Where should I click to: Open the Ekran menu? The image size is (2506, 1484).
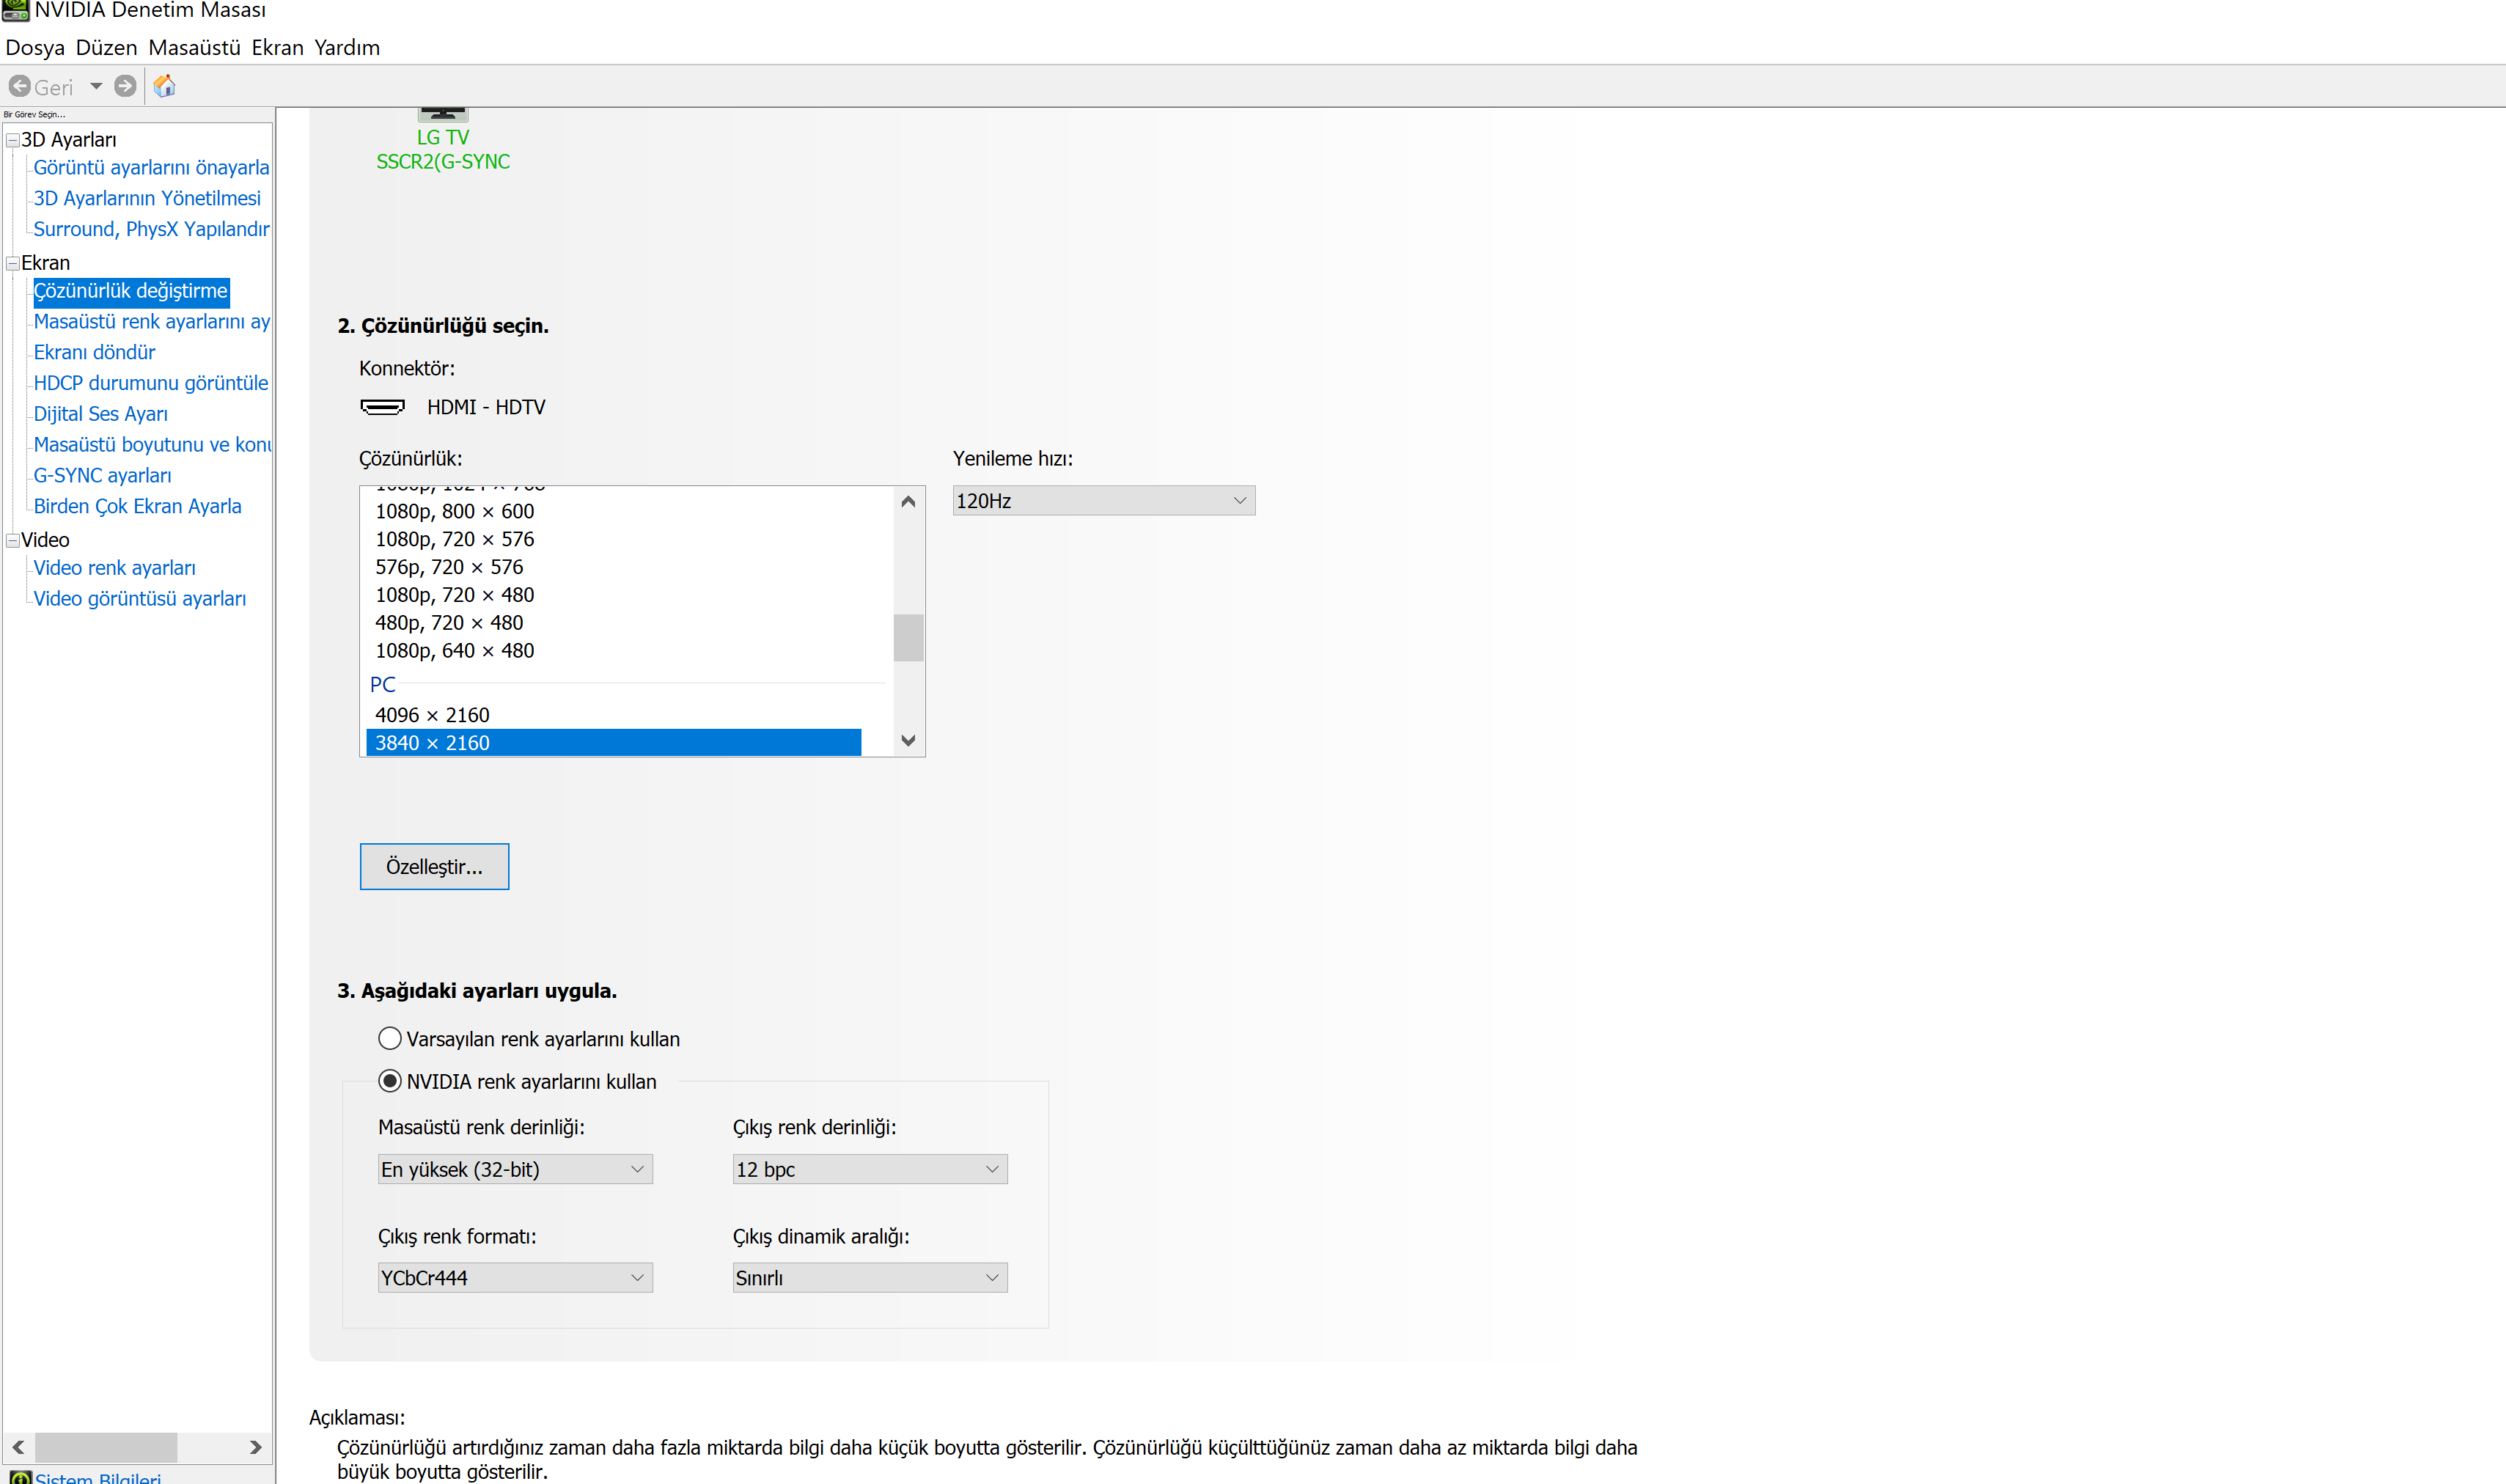pos(277,47)
